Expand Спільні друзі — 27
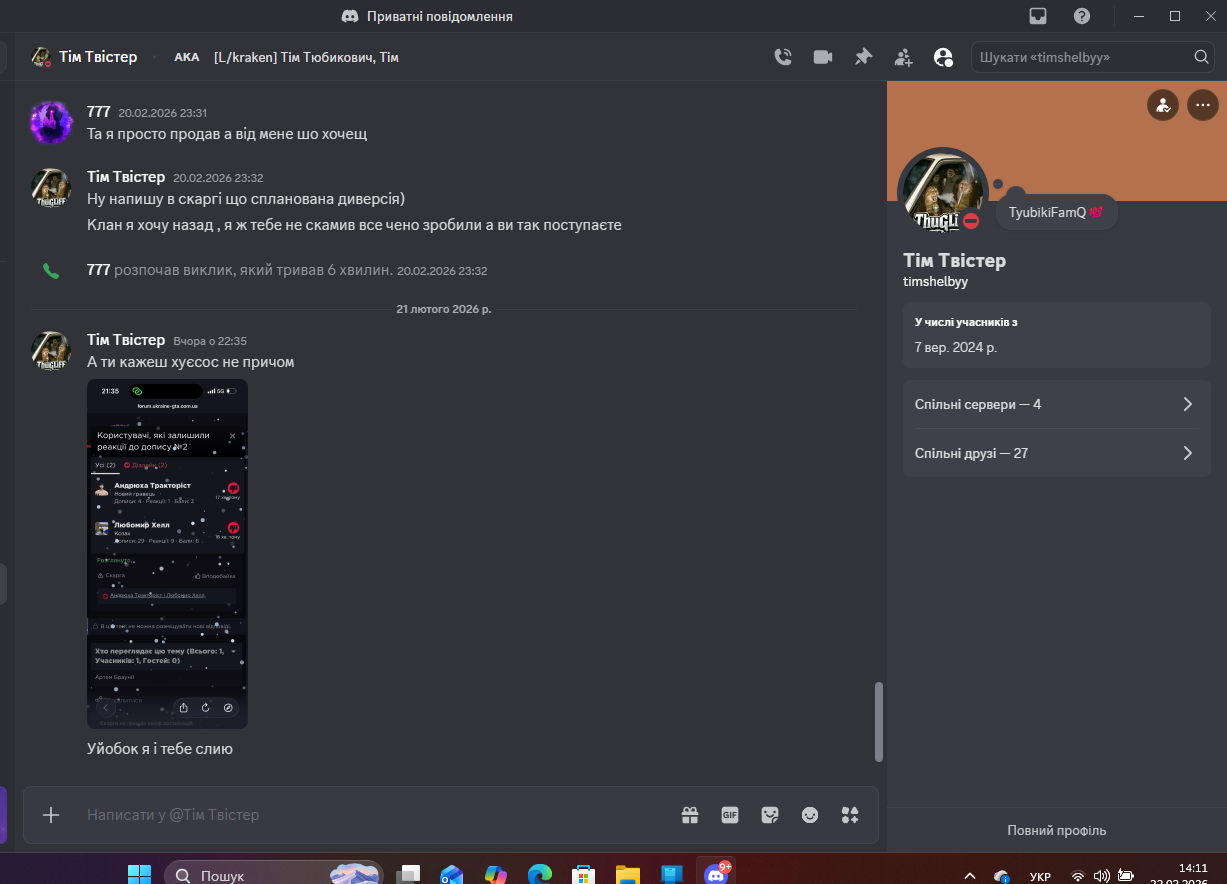This screenshot has width=1227, height=884. pyautogui.click(x=1056, y=453)
